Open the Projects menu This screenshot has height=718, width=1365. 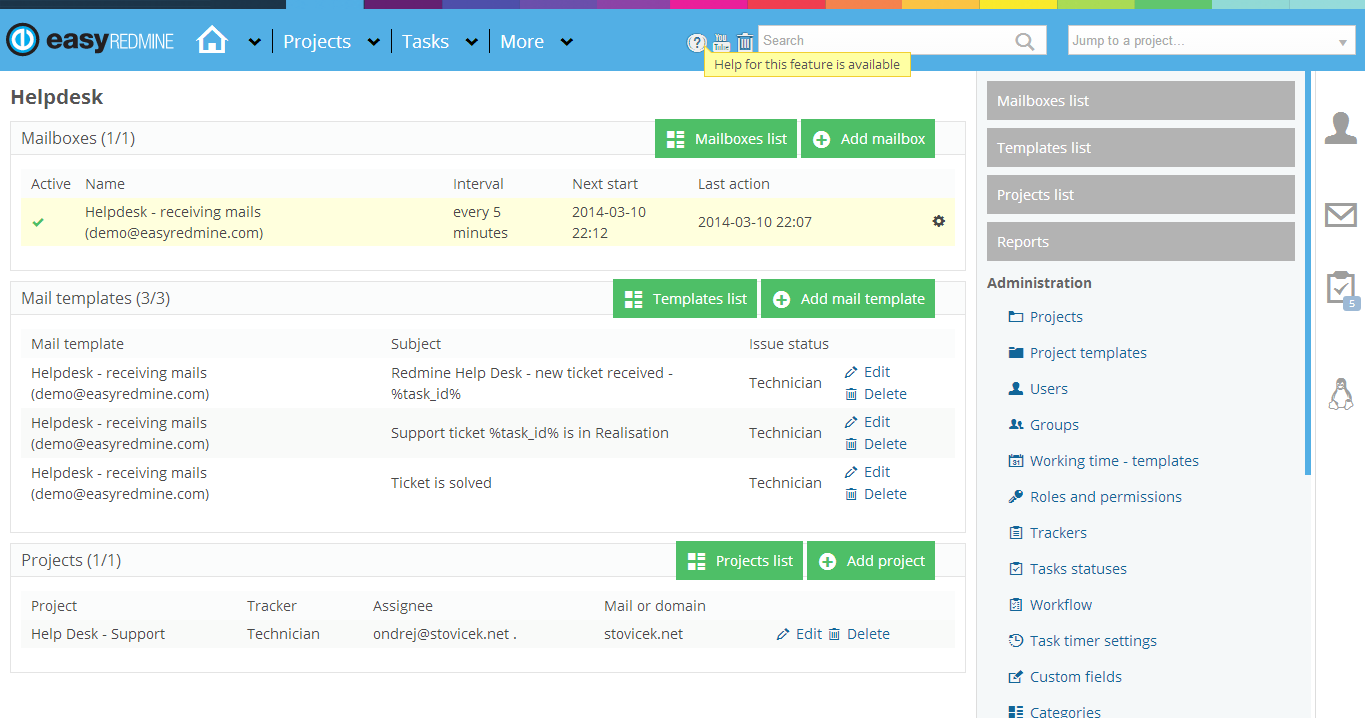click(317, 42)
